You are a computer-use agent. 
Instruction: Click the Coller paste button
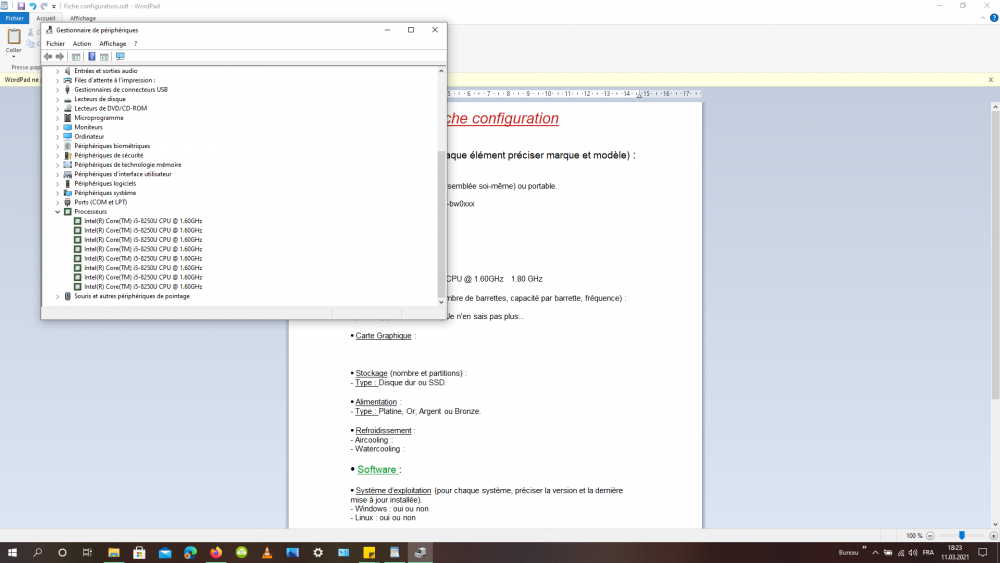(14, 42)
